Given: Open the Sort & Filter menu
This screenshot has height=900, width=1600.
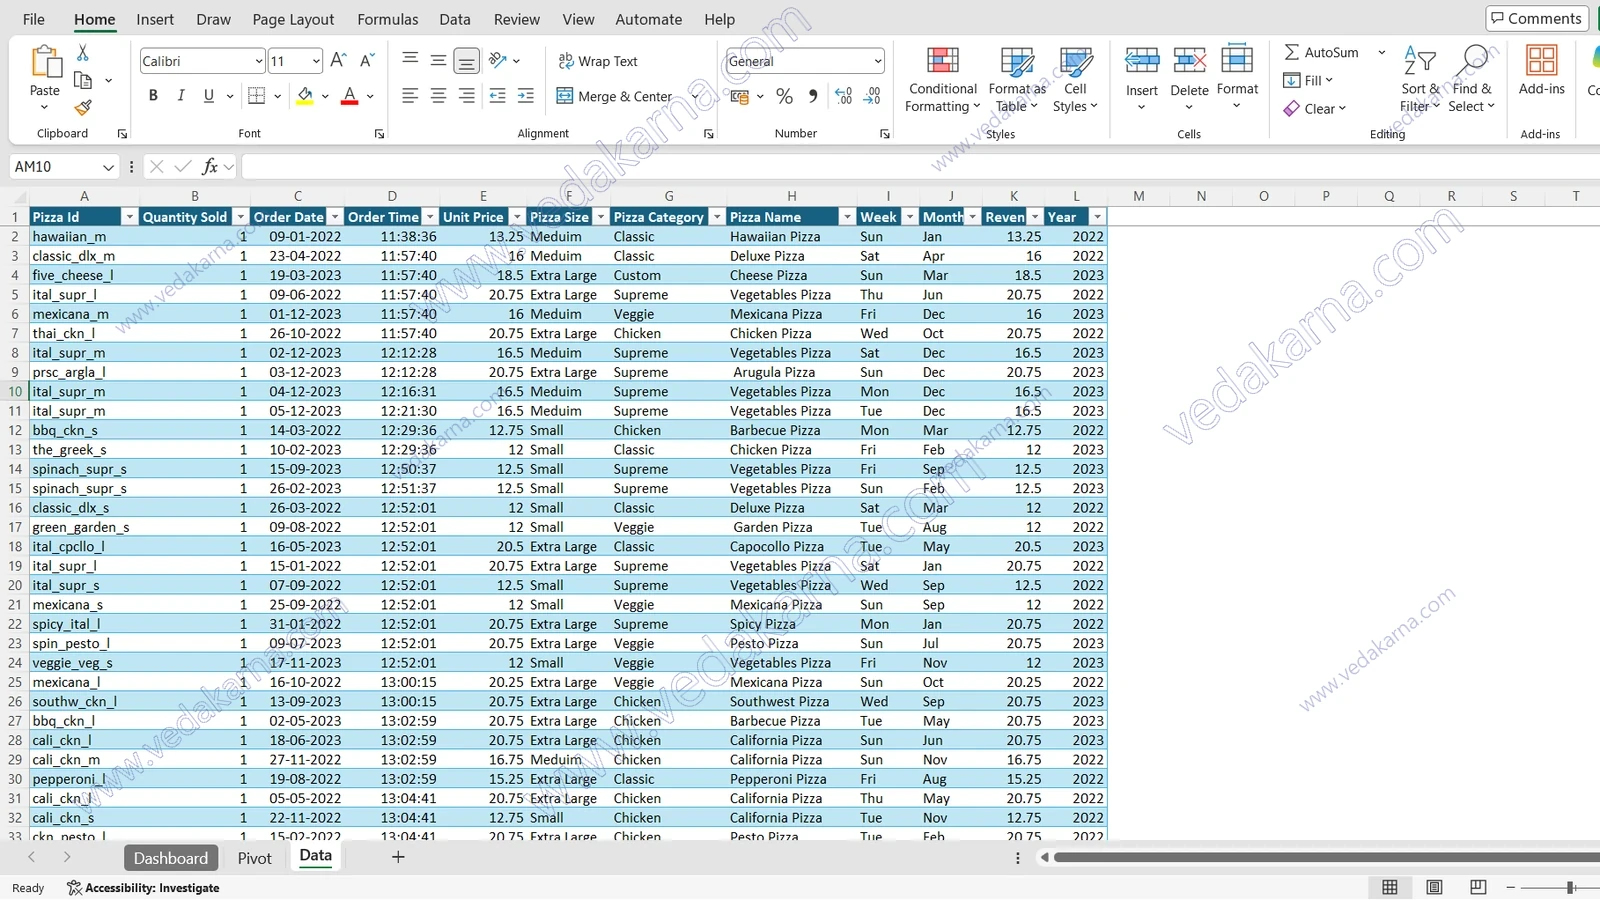Looking at the screenshot, I should point(1420,79).
